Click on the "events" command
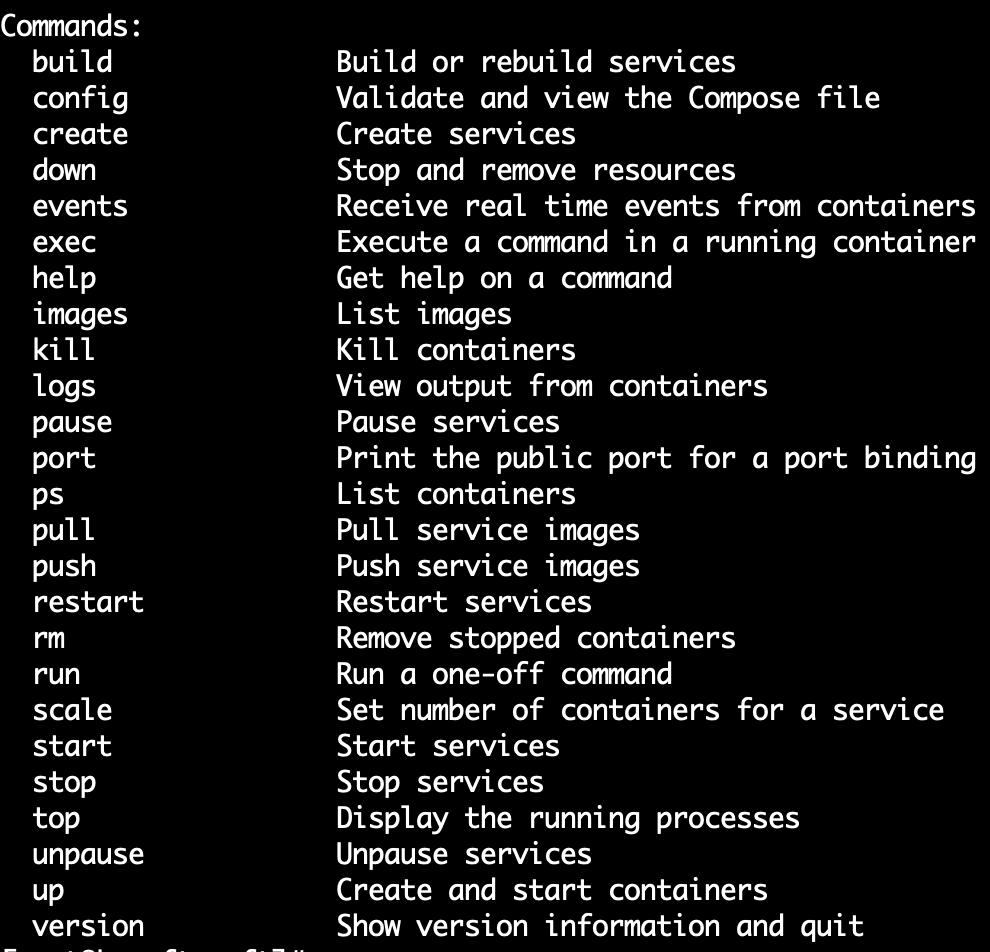Screen dimensions: 990x952 (x=80, y=206)
